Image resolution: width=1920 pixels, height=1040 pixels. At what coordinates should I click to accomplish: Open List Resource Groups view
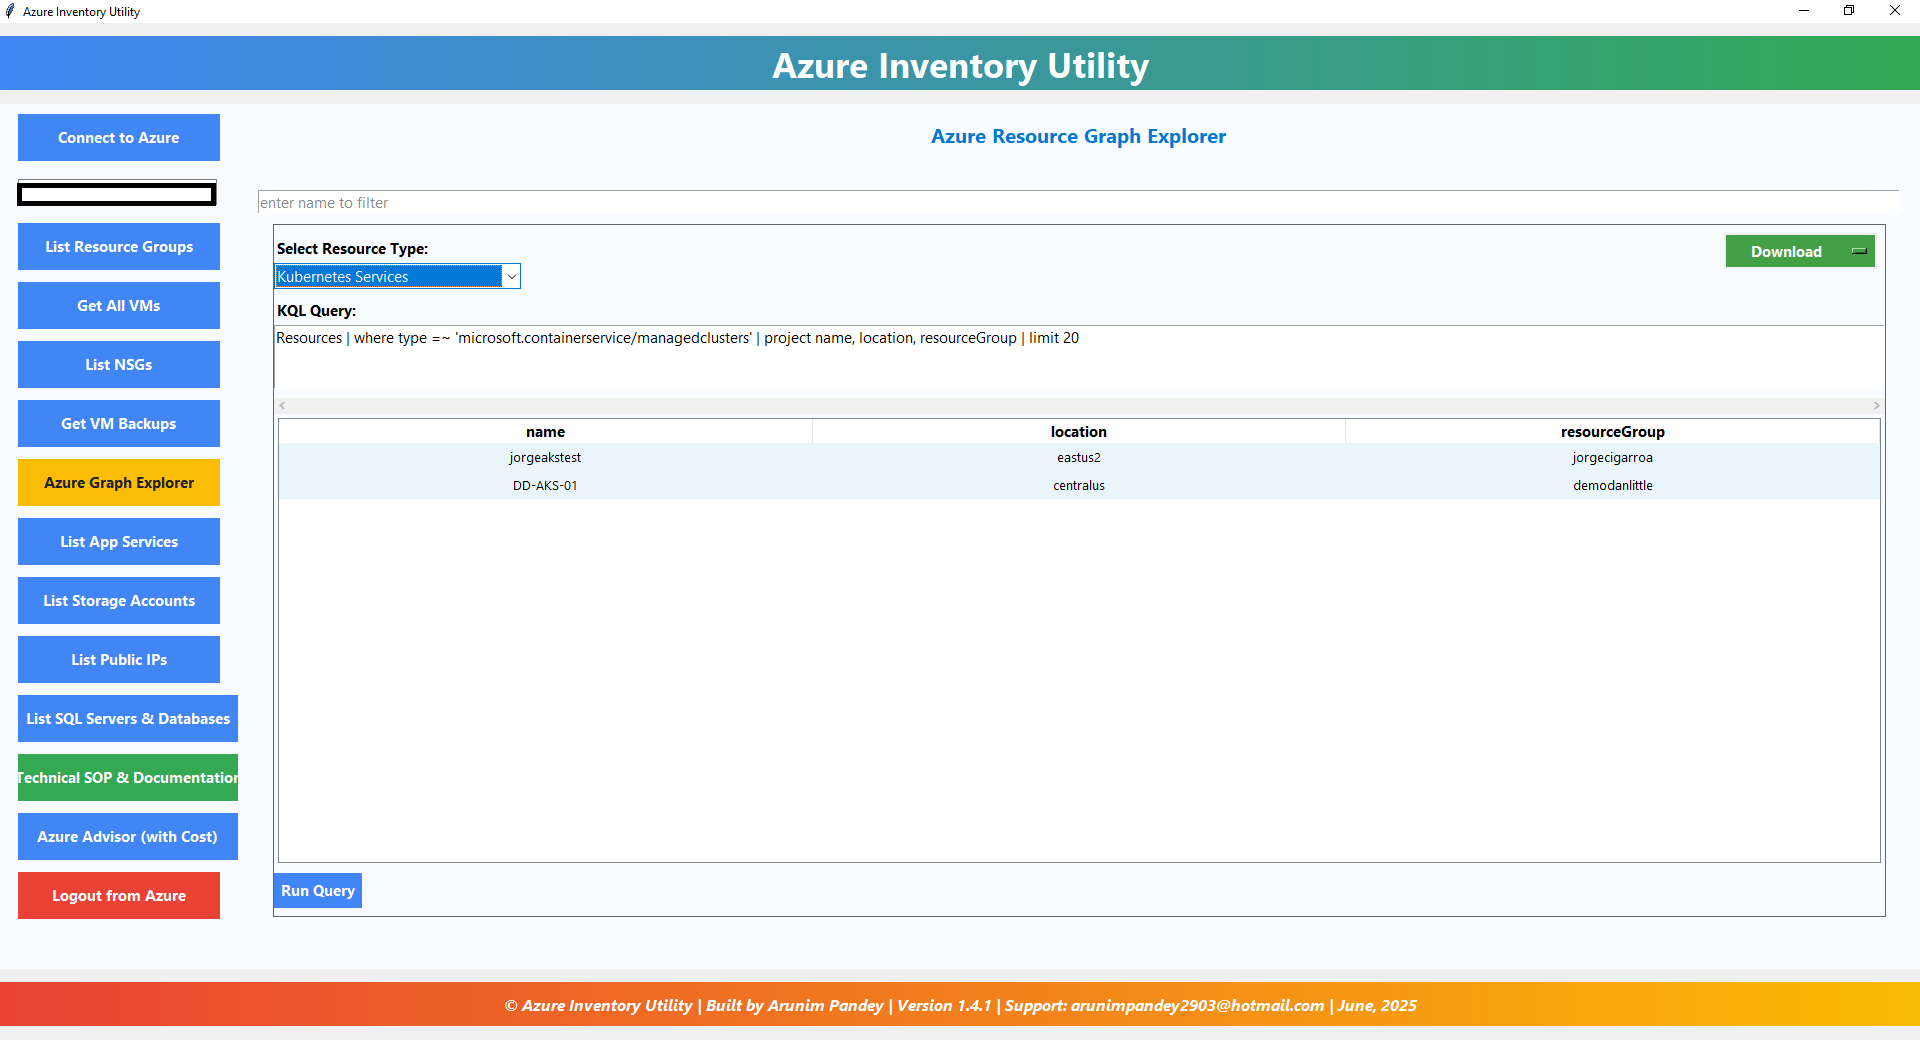[x=118, y=246]
